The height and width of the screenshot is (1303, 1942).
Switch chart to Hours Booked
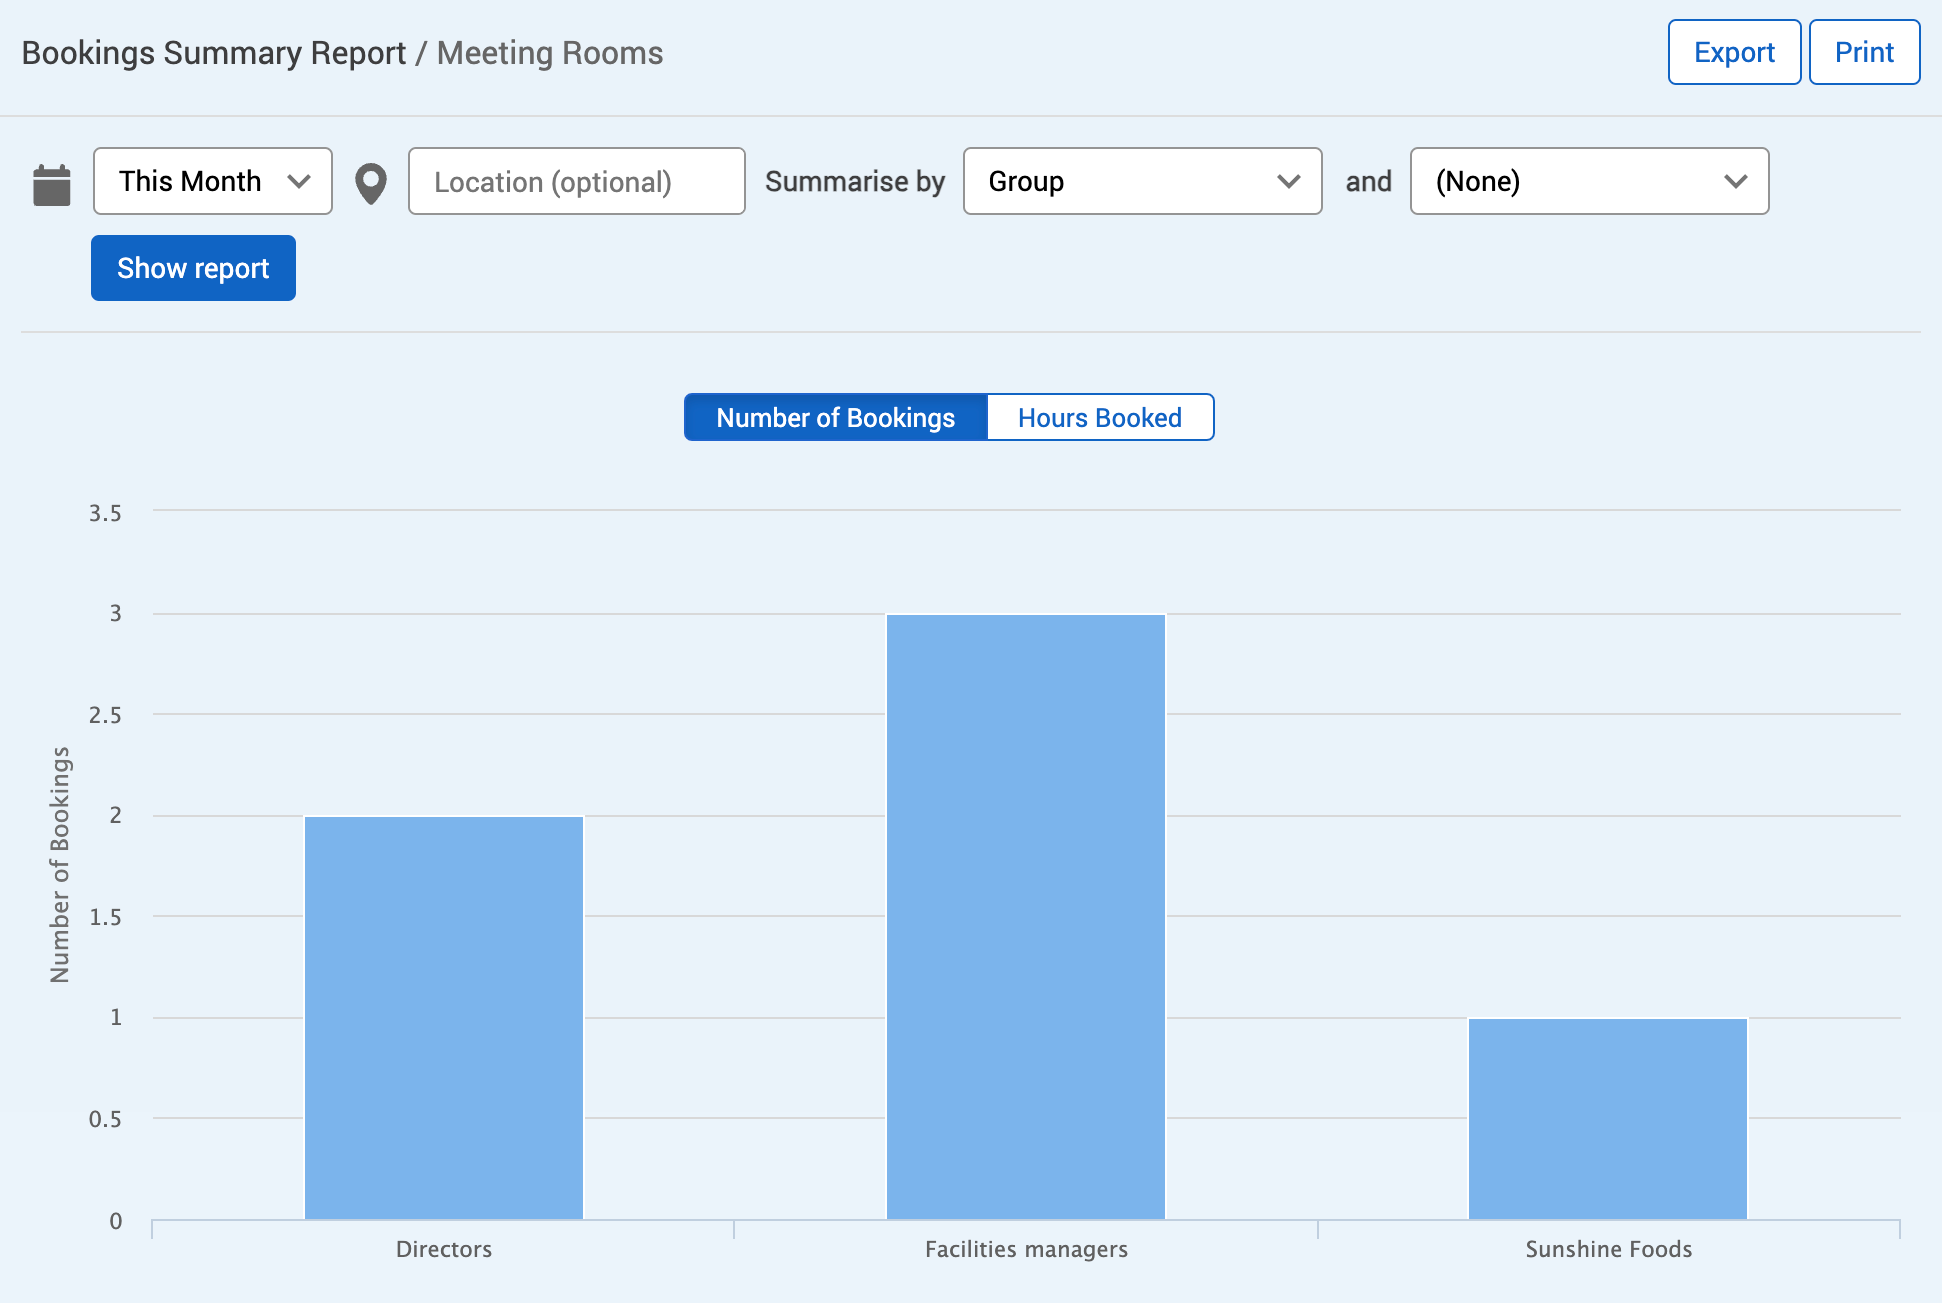pos(1099,417)
